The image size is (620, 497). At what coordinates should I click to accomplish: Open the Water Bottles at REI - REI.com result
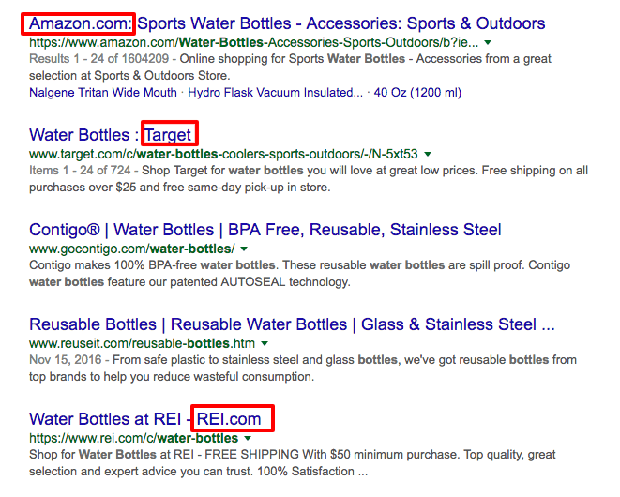click(x=145, y=419)
